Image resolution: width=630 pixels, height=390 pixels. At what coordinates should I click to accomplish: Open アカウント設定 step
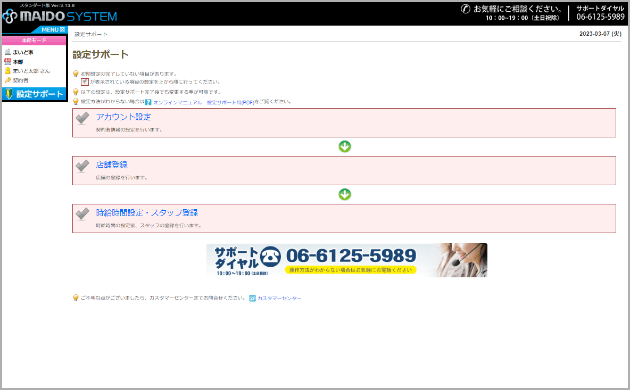point(123,117)
